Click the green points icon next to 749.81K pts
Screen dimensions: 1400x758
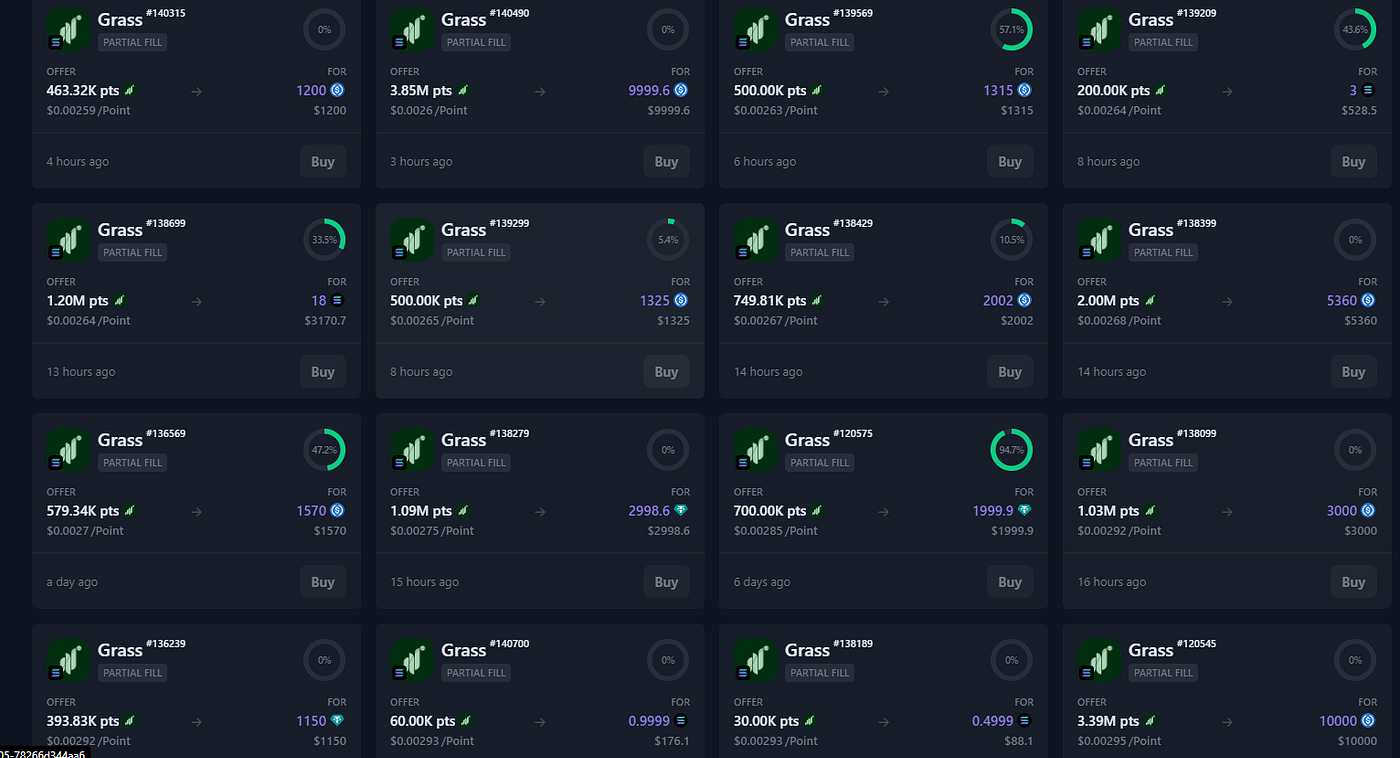(817, 300)
